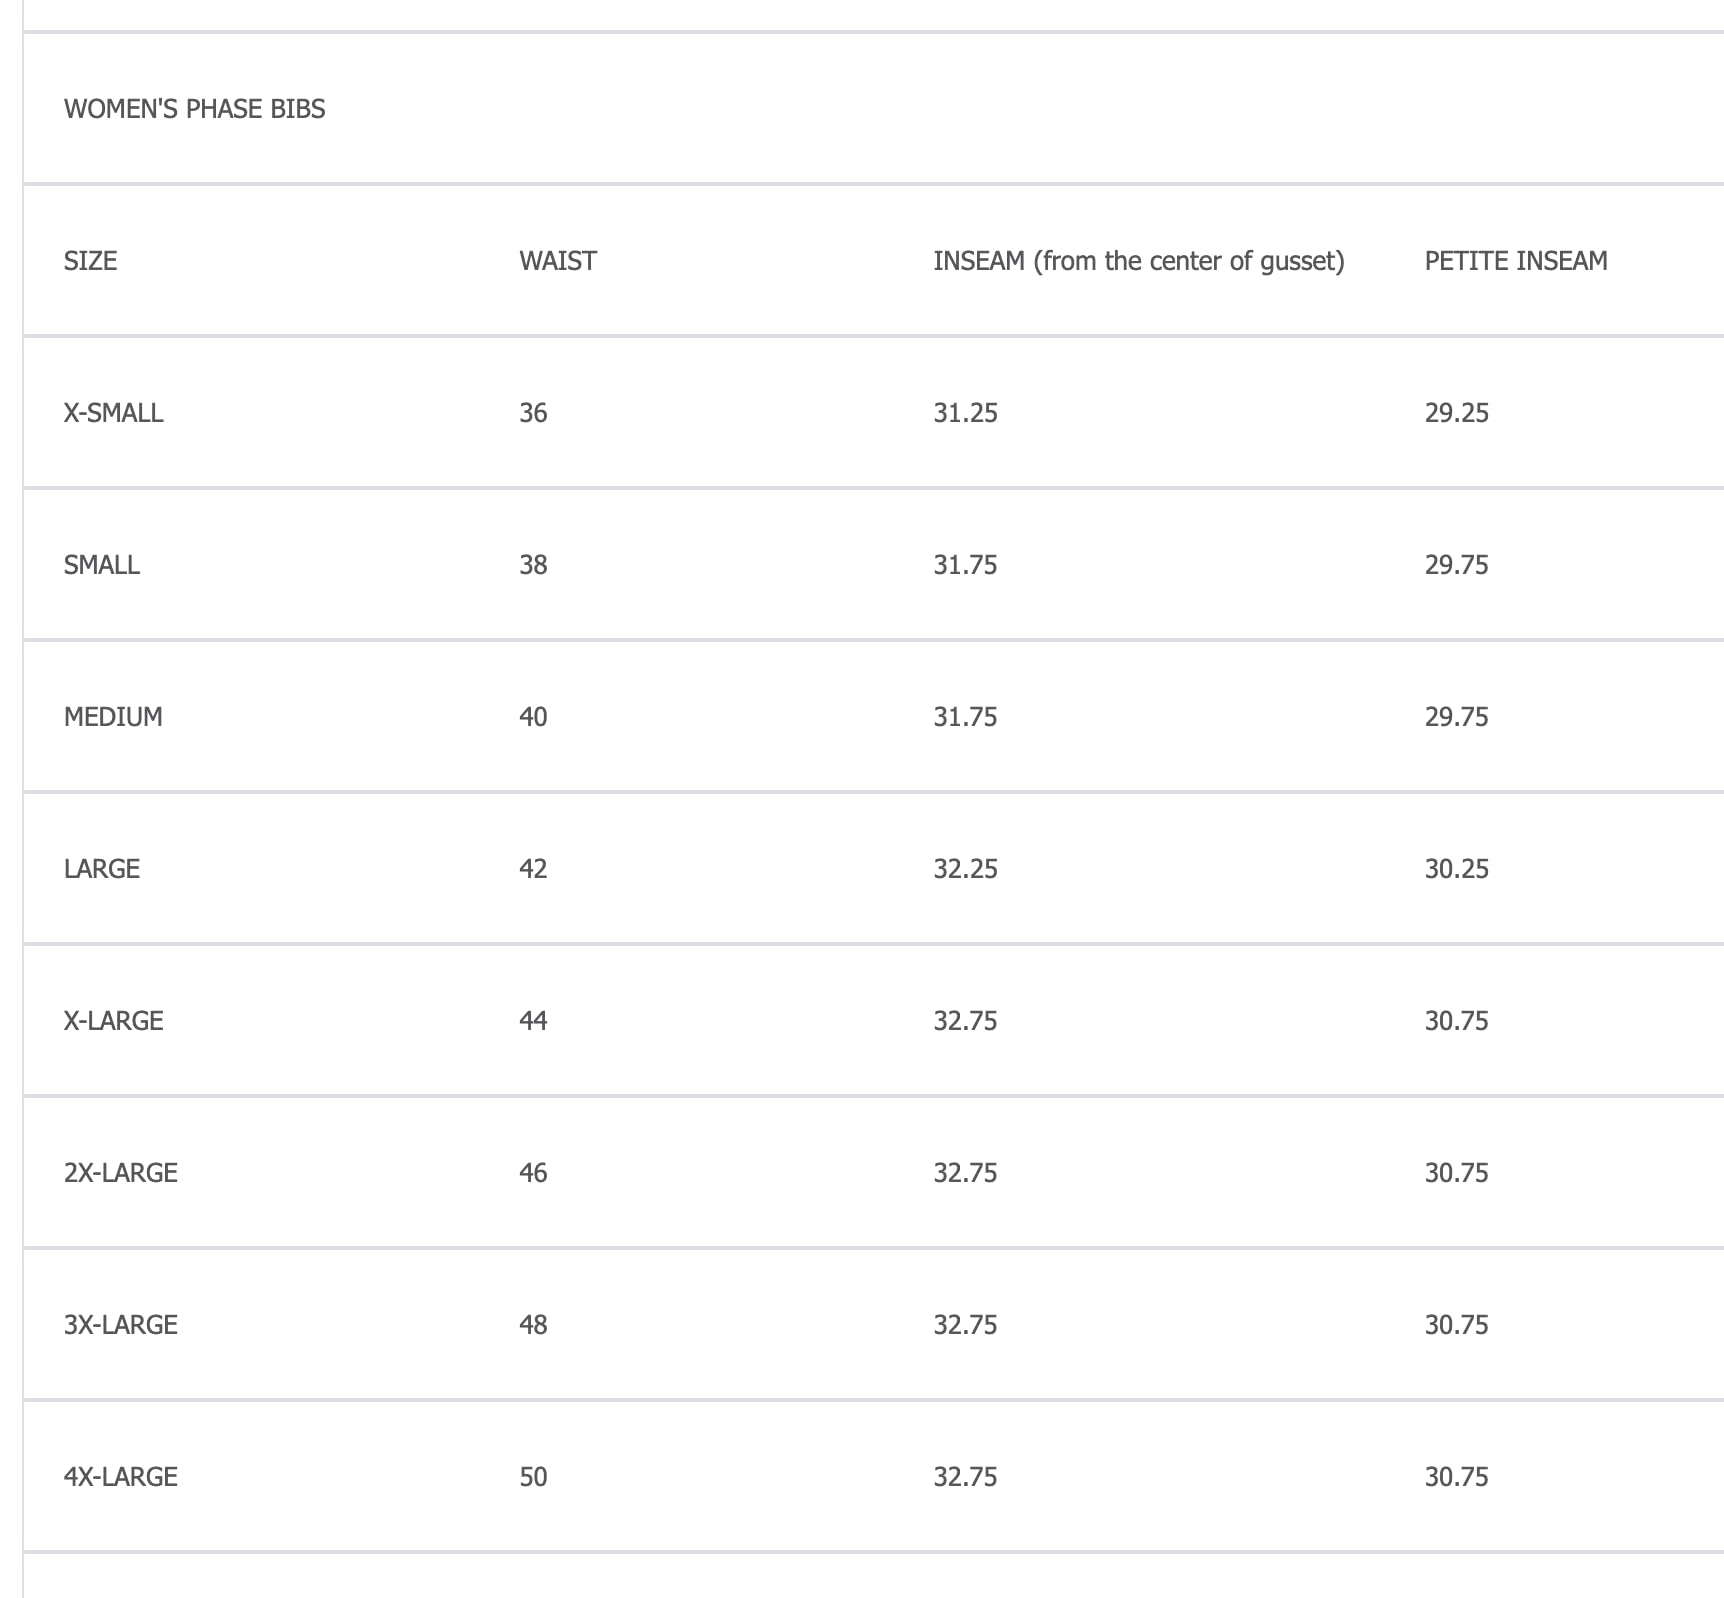Click the SIZE column header
This screenshot has height=1598, width=1724.
[x=90, y=261]
